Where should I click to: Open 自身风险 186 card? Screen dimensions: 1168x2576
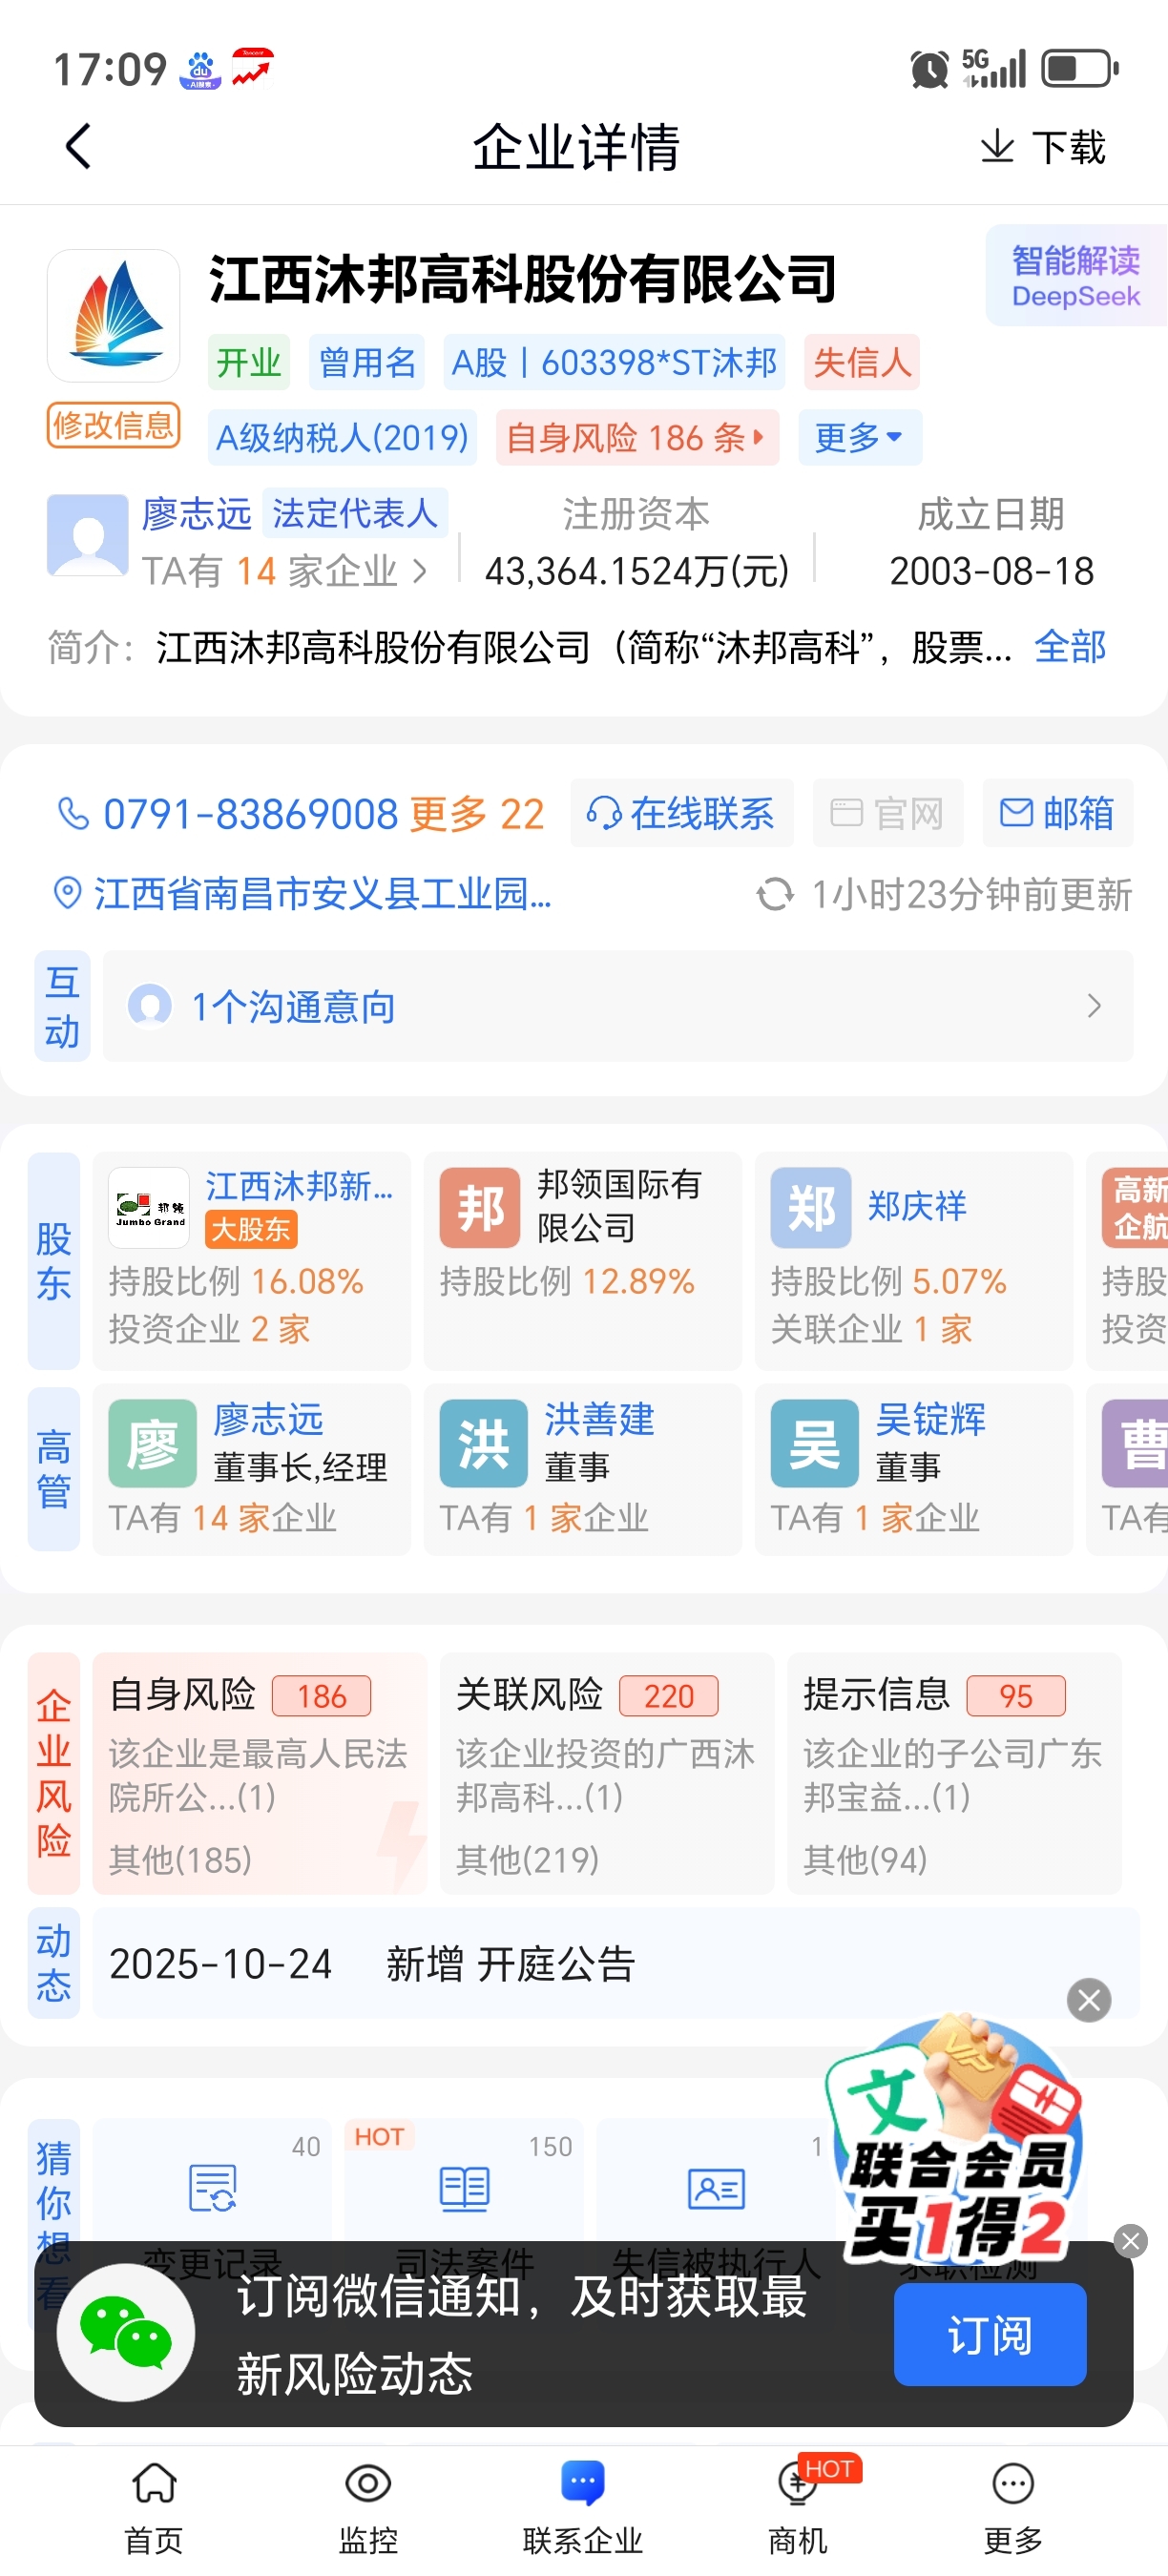pos(260,1772)
